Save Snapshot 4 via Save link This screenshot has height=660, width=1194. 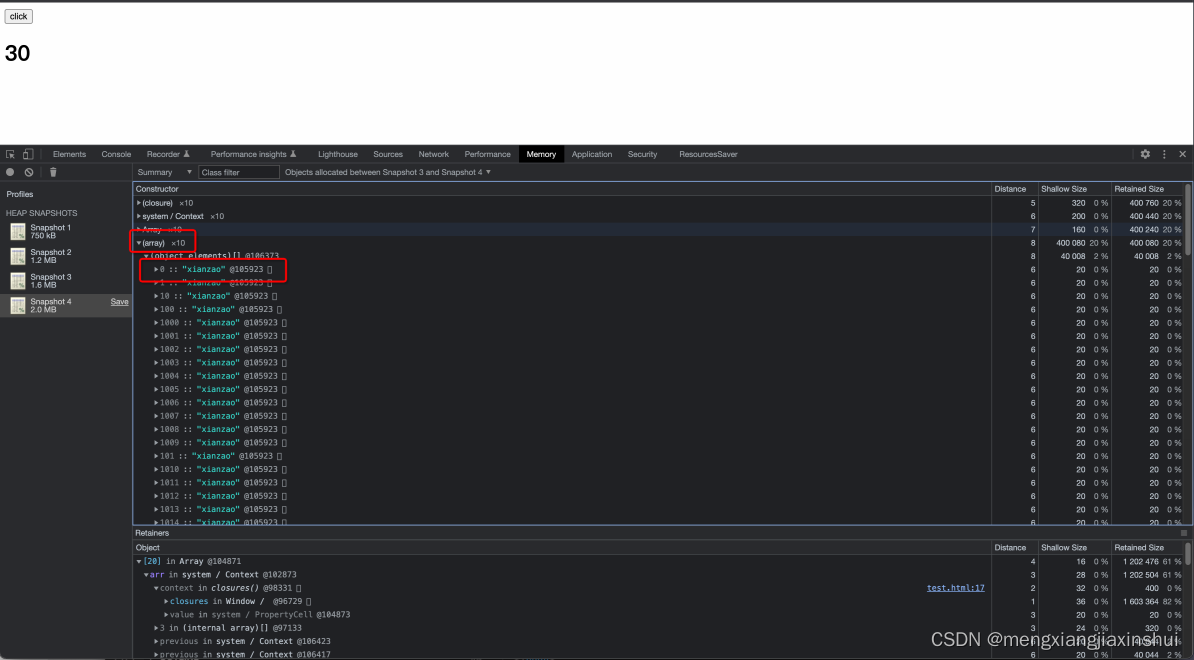[x=120, y=301]
